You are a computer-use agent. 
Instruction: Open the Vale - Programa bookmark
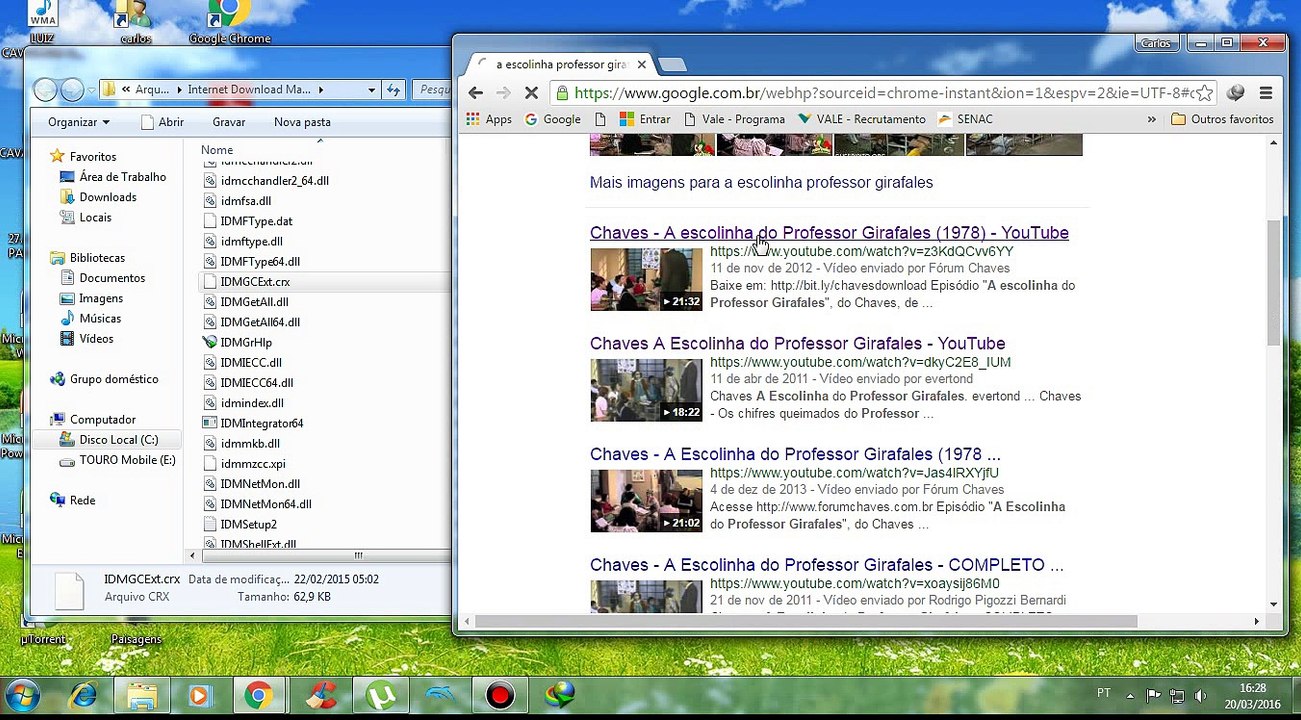(x=734, y=119)
